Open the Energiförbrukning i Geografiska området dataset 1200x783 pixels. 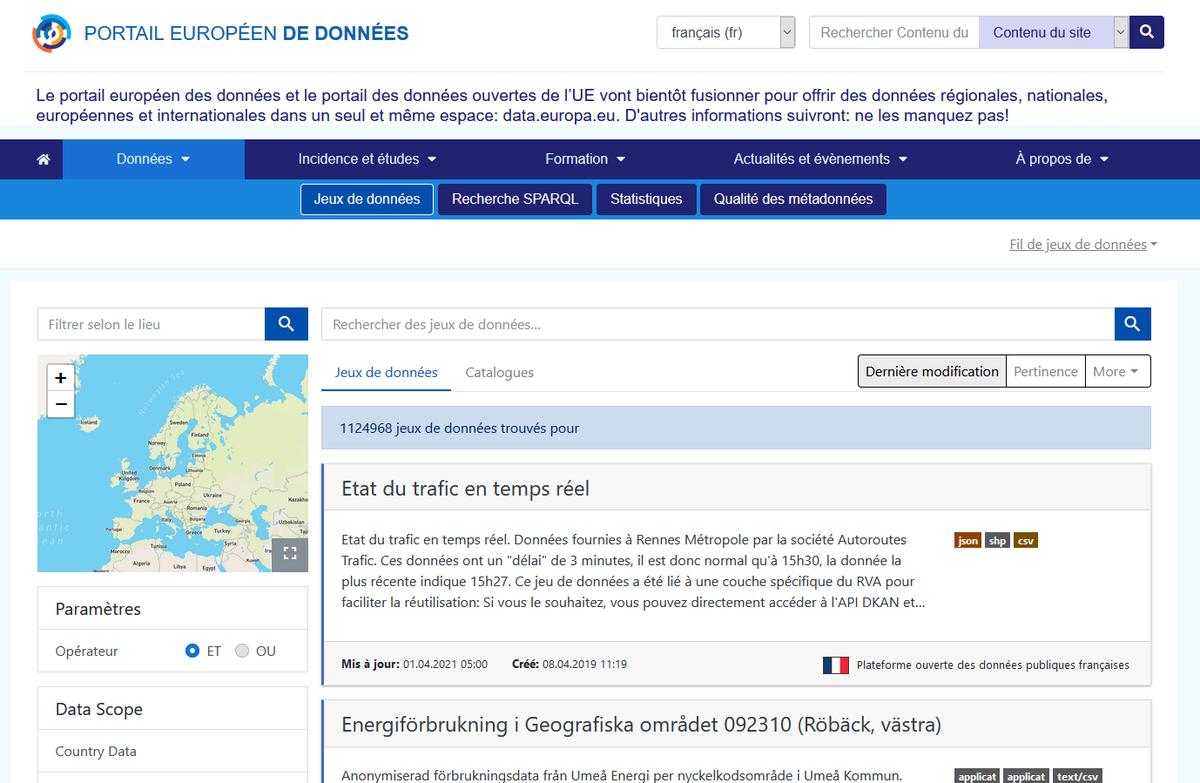[641, 724]
